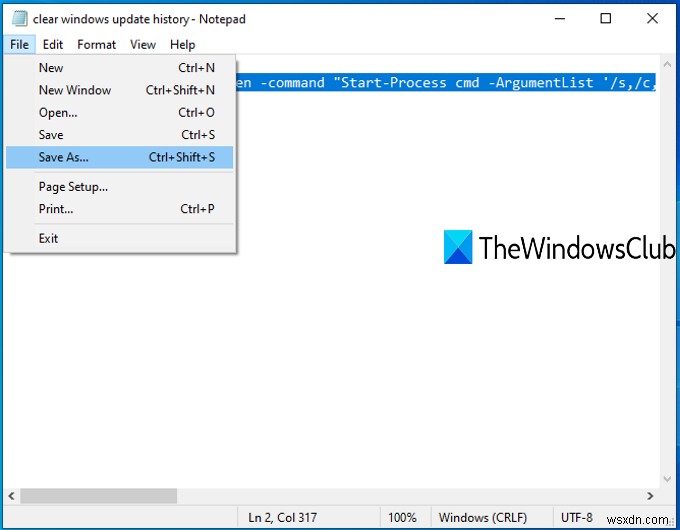Select Save in the File menu
Screen dimensions: 680x530
(x=120, y=135)
